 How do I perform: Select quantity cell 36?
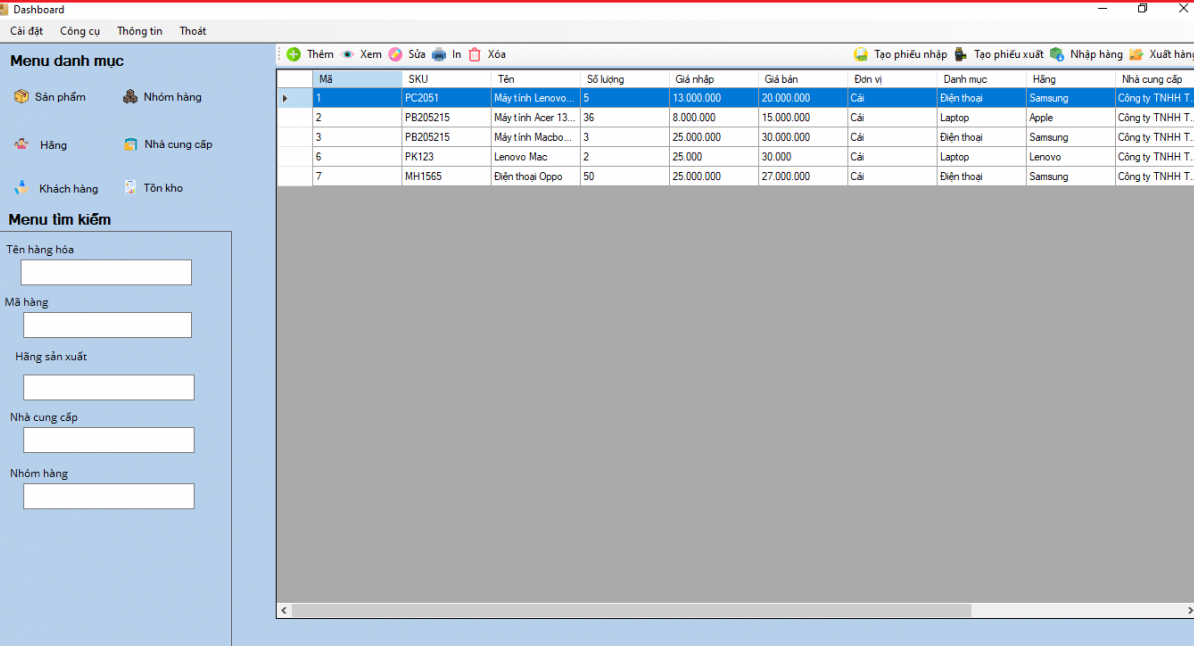coord(624,117)
